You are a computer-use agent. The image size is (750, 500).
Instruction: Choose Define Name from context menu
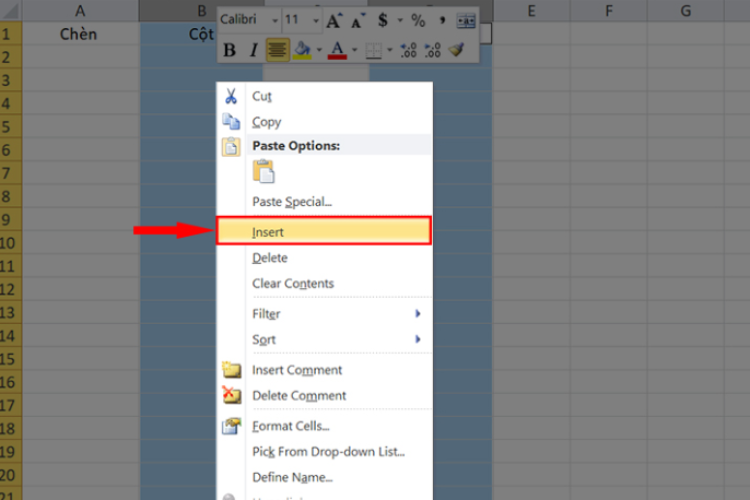point(324,478)
